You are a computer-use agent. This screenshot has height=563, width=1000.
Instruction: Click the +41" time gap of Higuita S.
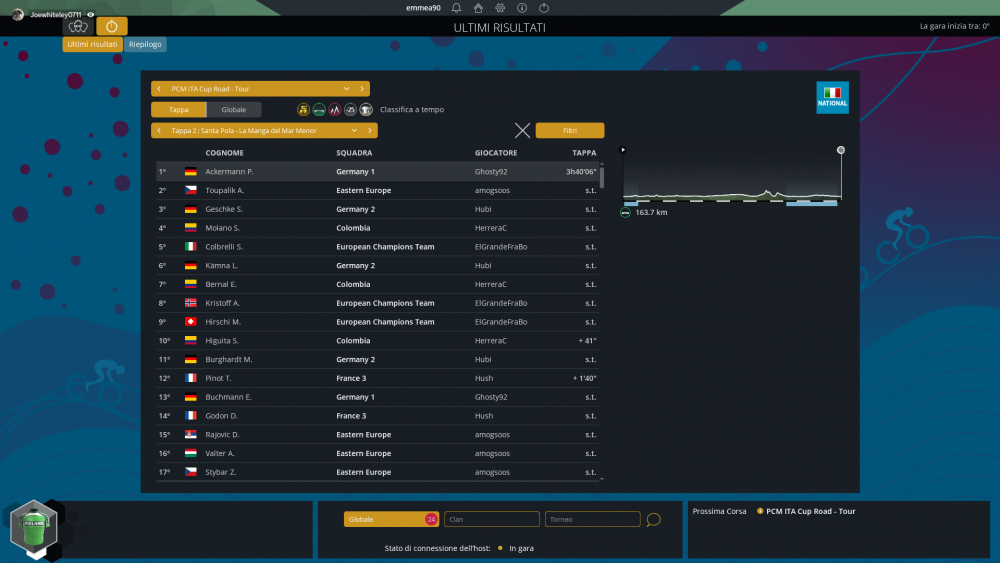(x=587, y=341)
